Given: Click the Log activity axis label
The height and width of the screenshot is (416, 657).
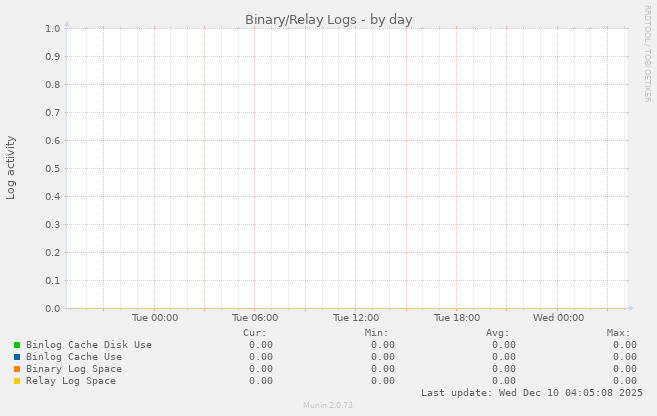Looking at the screenshot, I should click(10, 168).
